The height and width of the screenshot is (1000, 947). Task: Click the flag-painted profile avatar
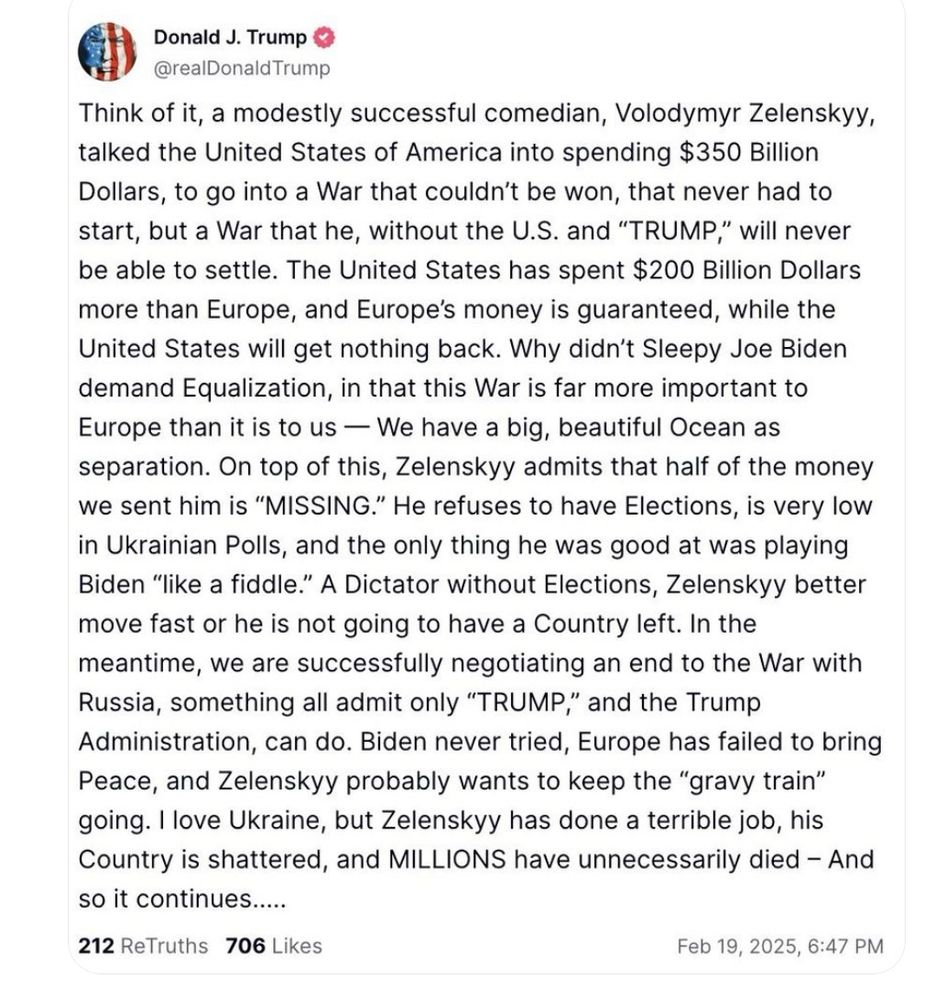pos(107,52)
